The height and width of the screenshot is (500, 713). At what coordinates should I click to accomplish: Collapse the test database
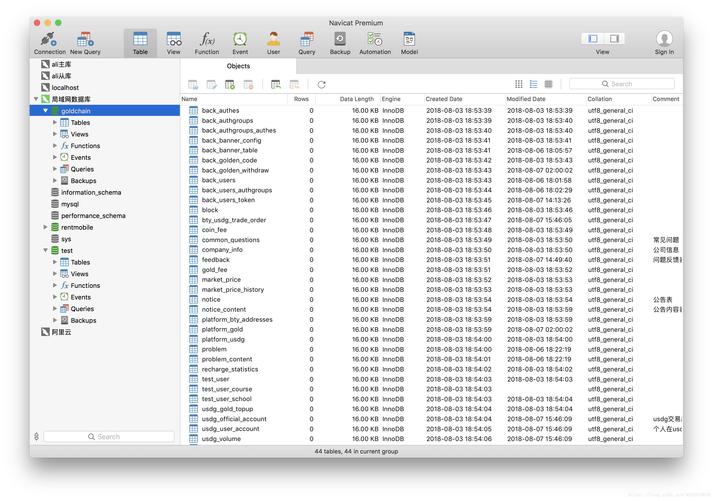(x=45, y=250)
